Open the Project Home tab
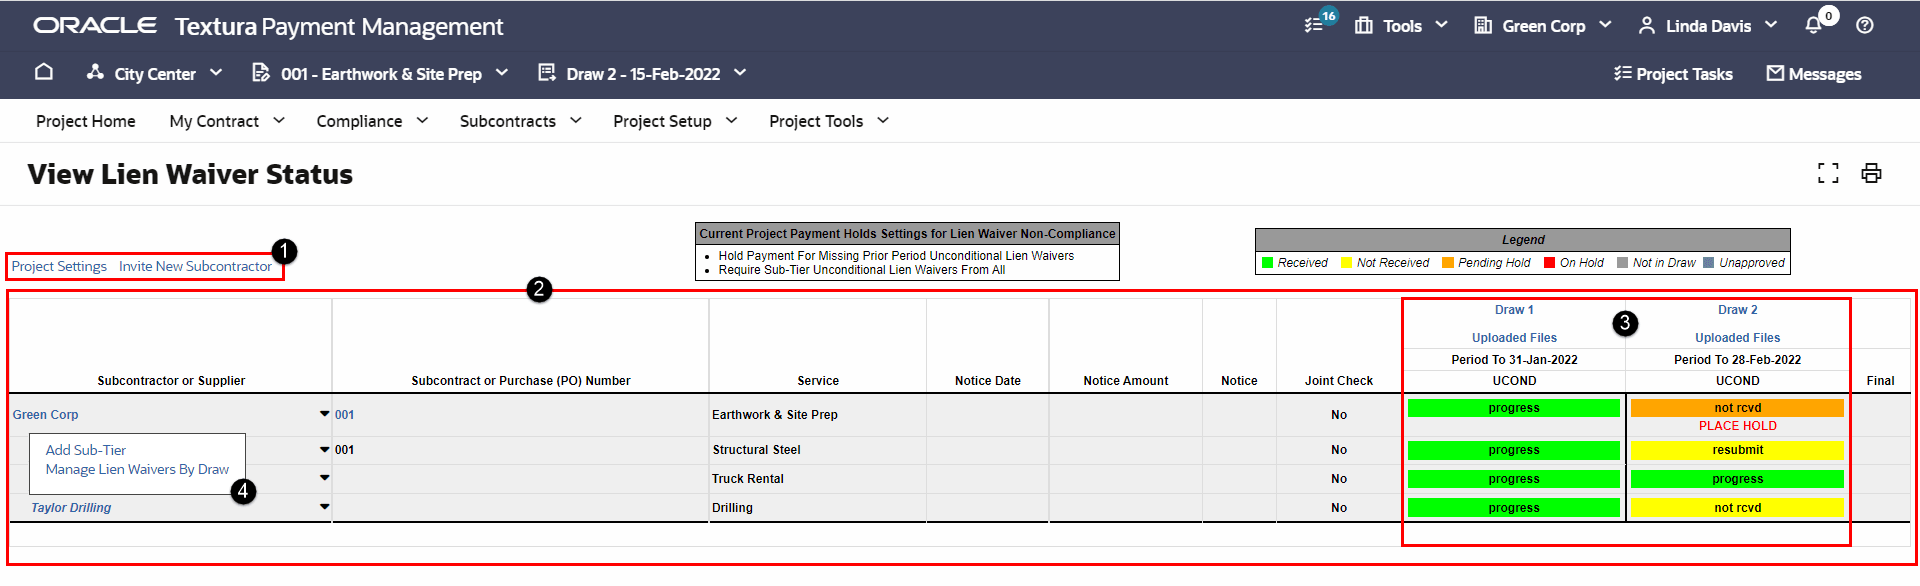Screen dimensions: 1920x586 pos(86,121)
